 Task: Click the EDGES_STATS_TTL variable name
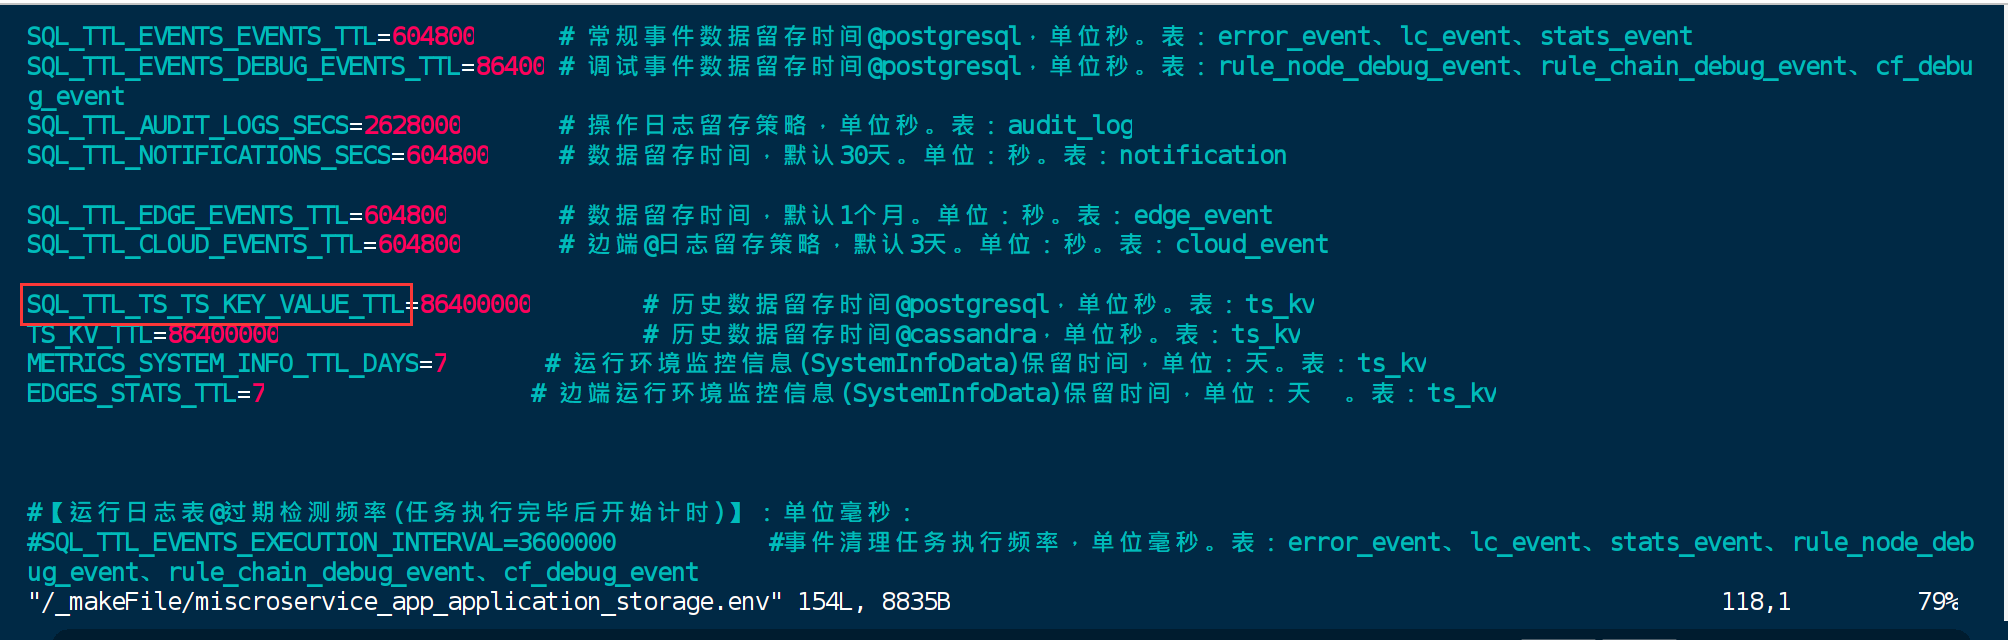coord(131,394)
